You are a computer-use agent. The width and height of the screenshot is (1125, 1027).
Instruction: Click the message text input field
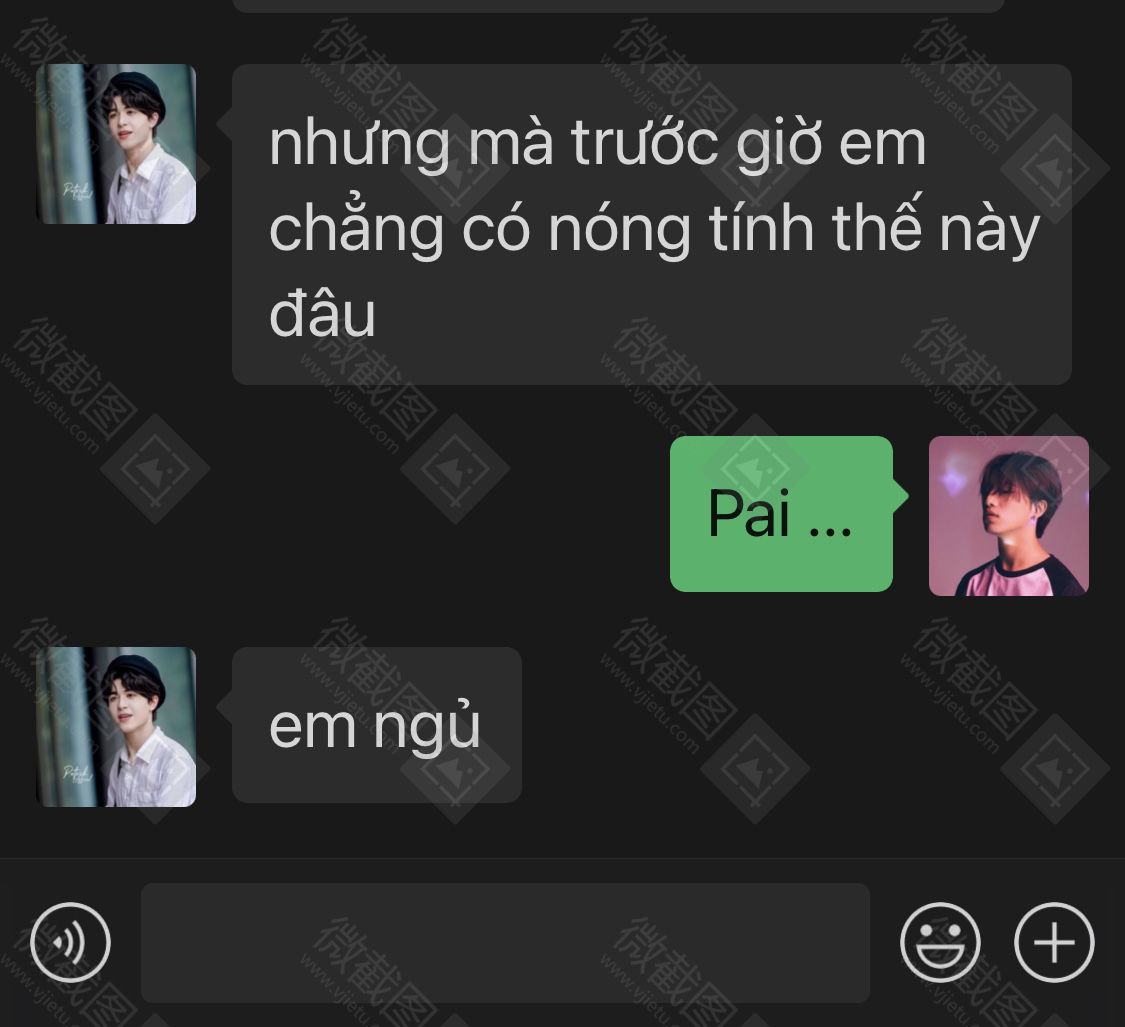[505, 942]
